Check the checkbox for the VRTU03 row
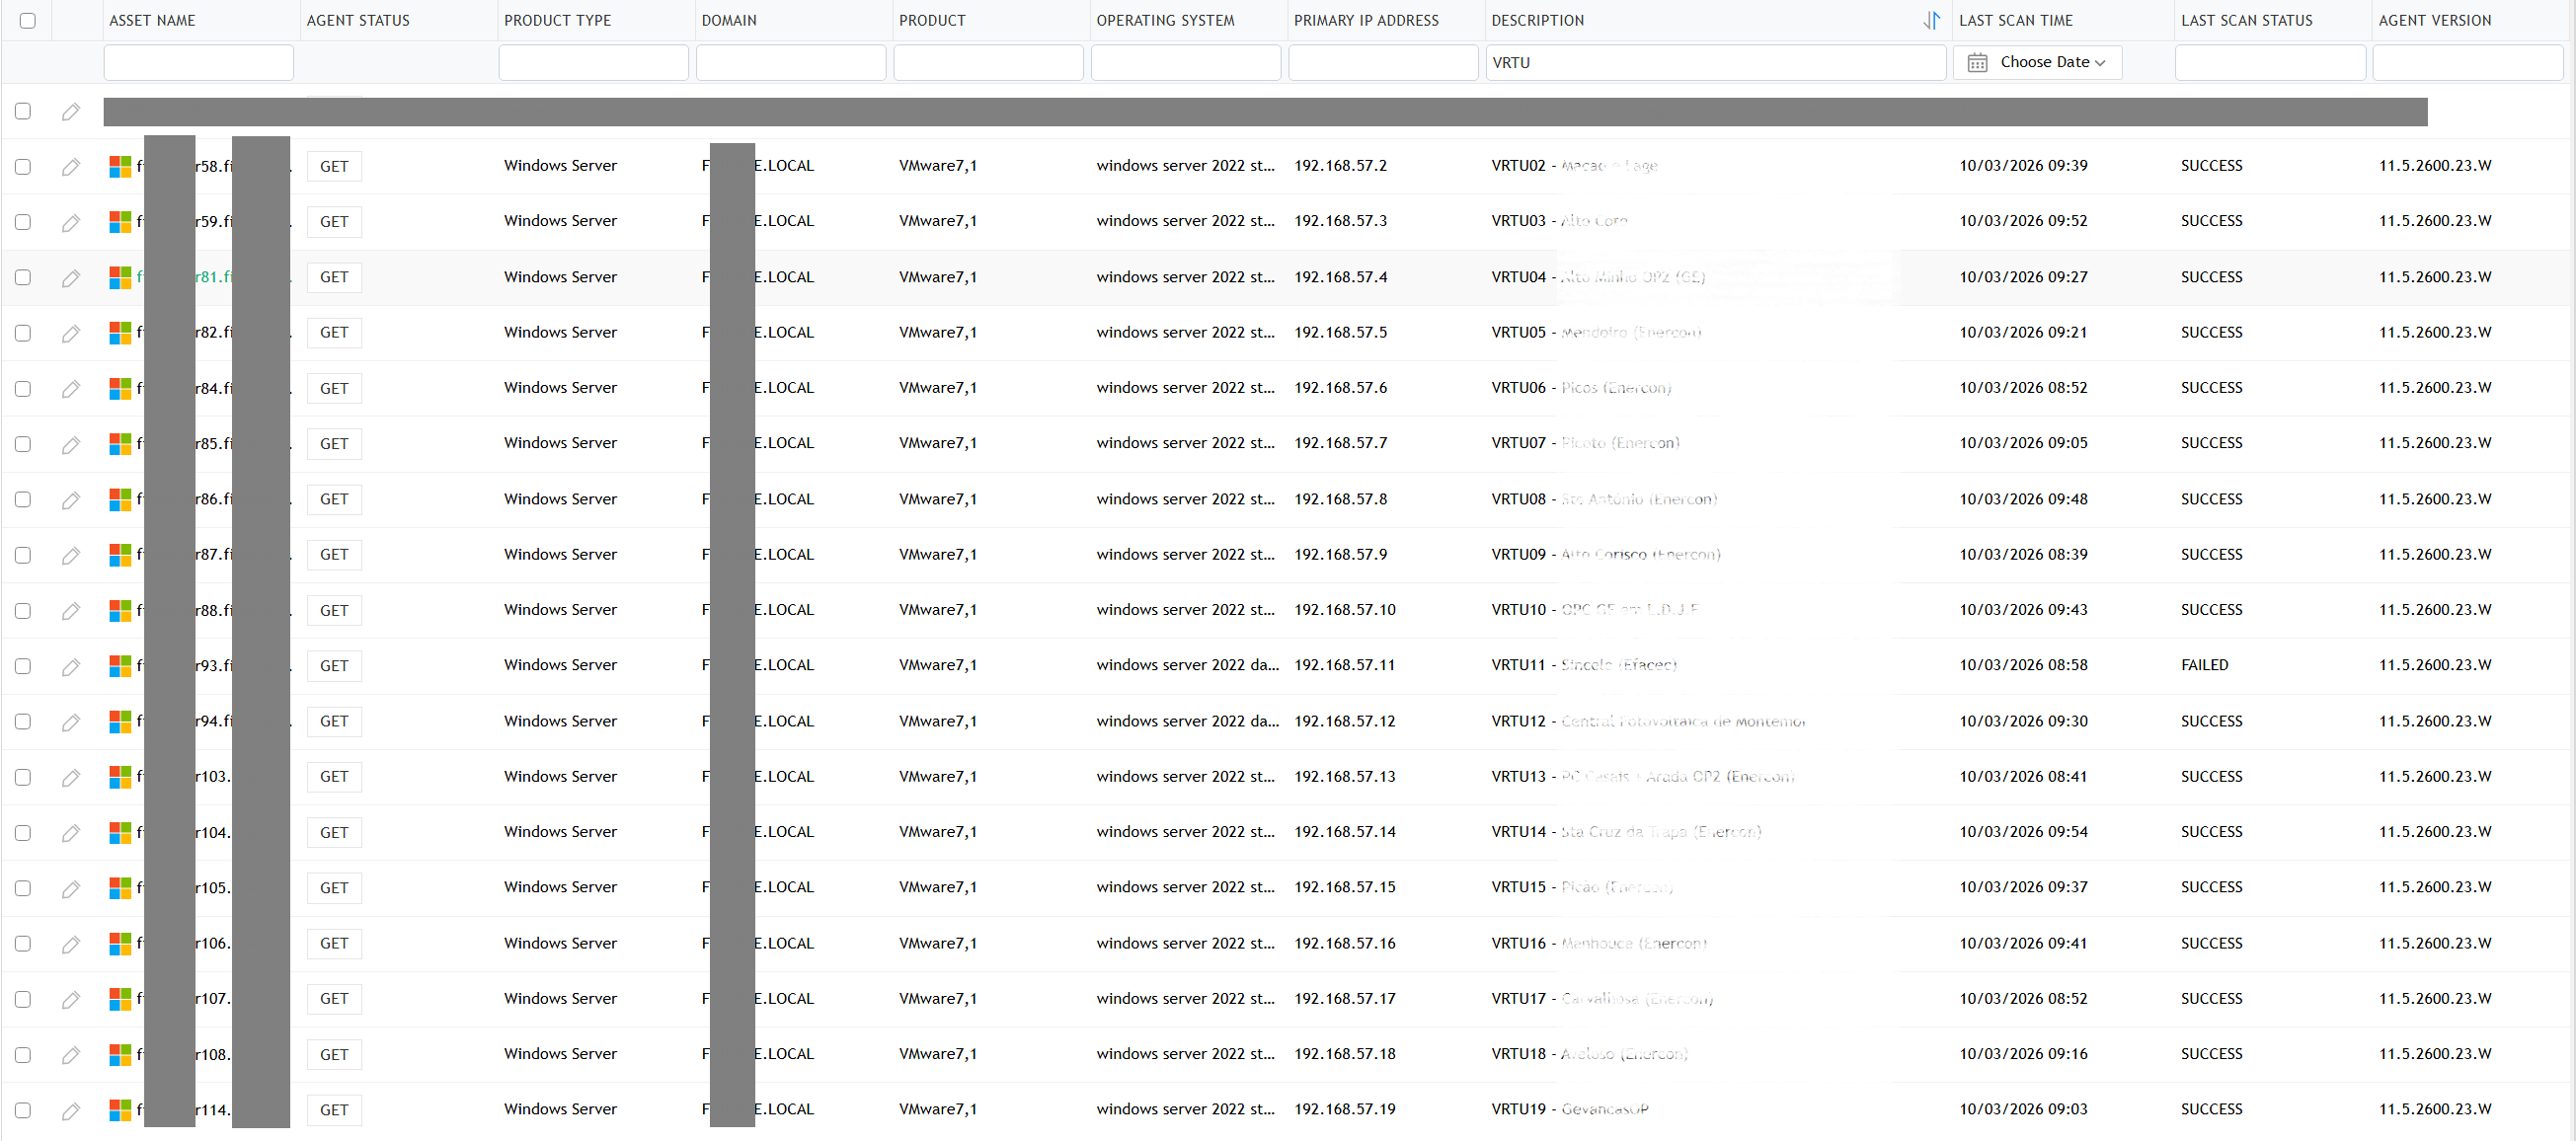The width and height of the screenshot is (2576, 1141). tap(23, 222)
